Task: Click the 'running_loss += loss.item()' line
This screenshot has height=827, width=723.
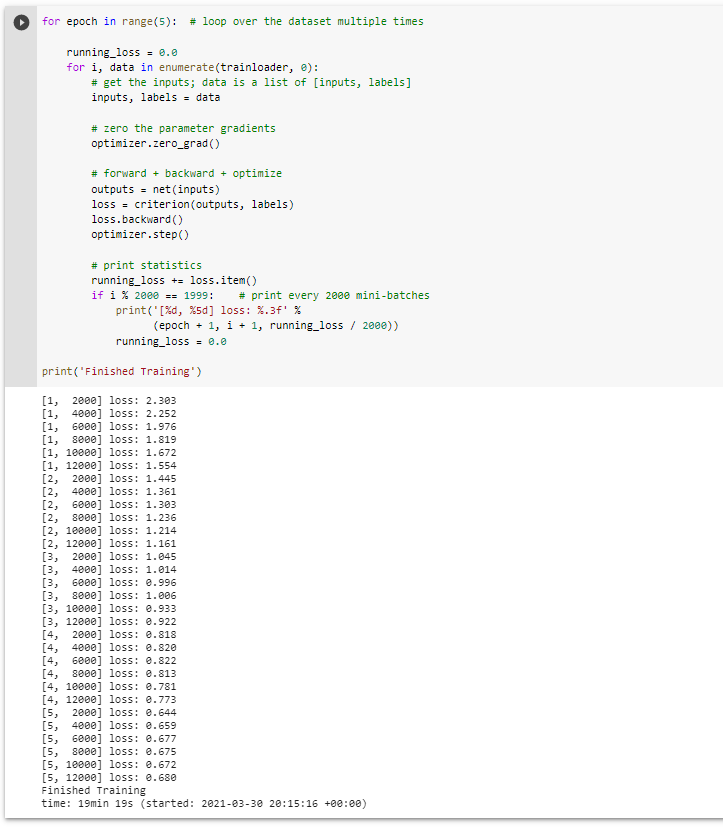Action: (174, 281)
